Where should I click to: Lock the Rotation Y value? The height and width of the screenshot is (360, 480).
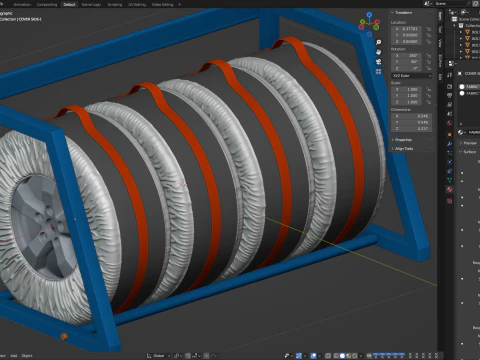(428, 62)
